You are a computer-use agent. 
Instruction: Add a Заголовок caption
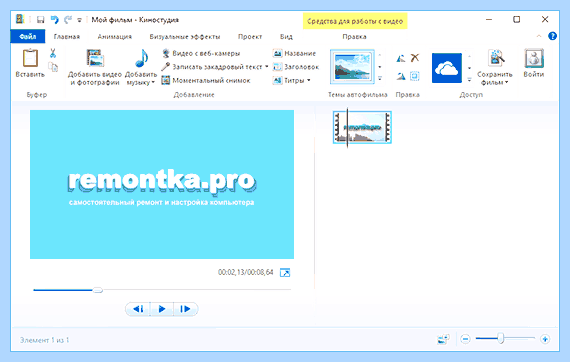(296, 67)
